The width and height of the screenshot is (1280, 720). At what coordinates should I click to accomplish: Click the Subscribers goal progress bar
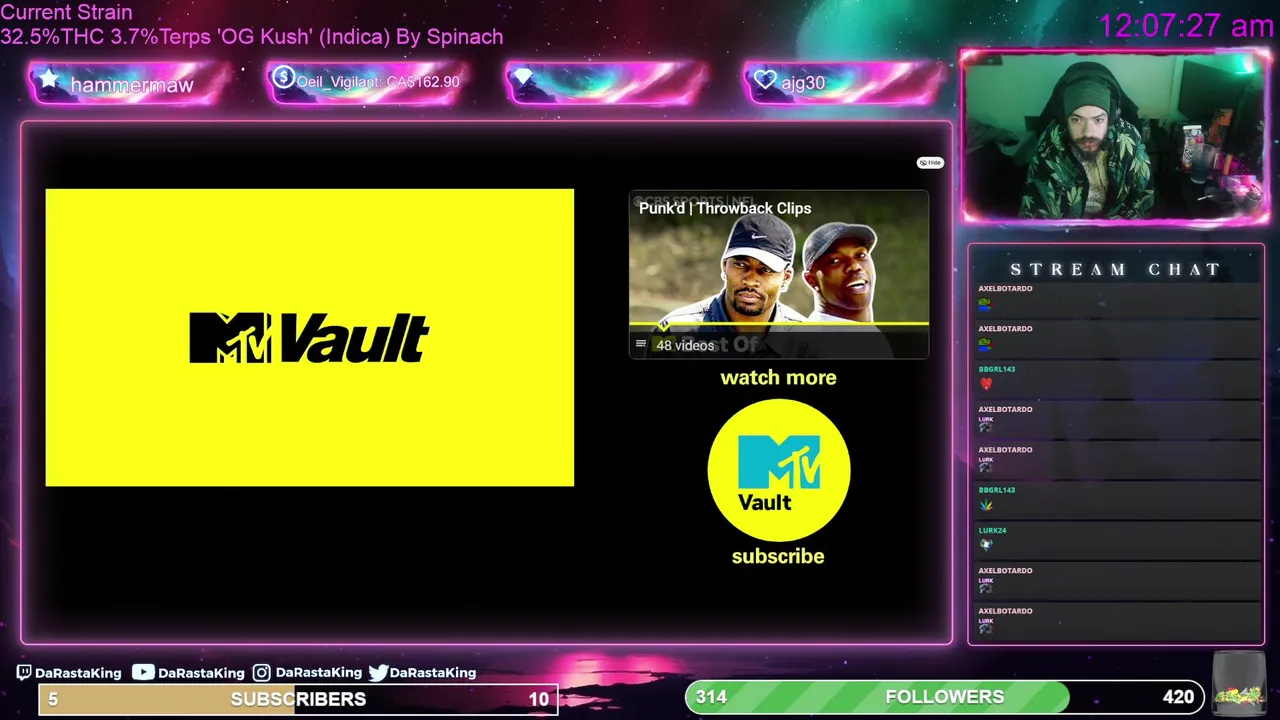[298, 699]
